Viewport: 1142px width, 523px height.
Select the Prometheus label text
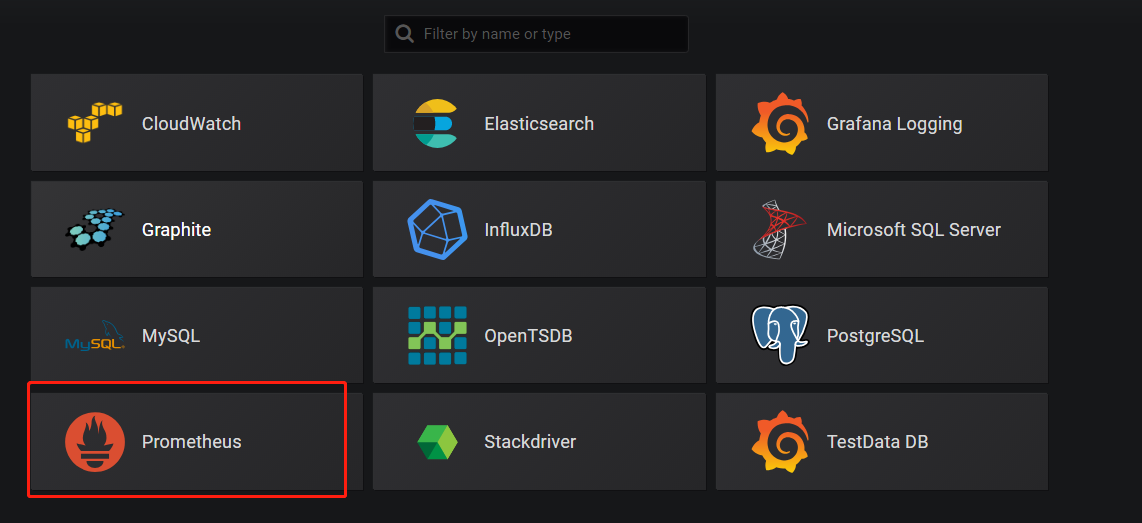pos(192,441)
